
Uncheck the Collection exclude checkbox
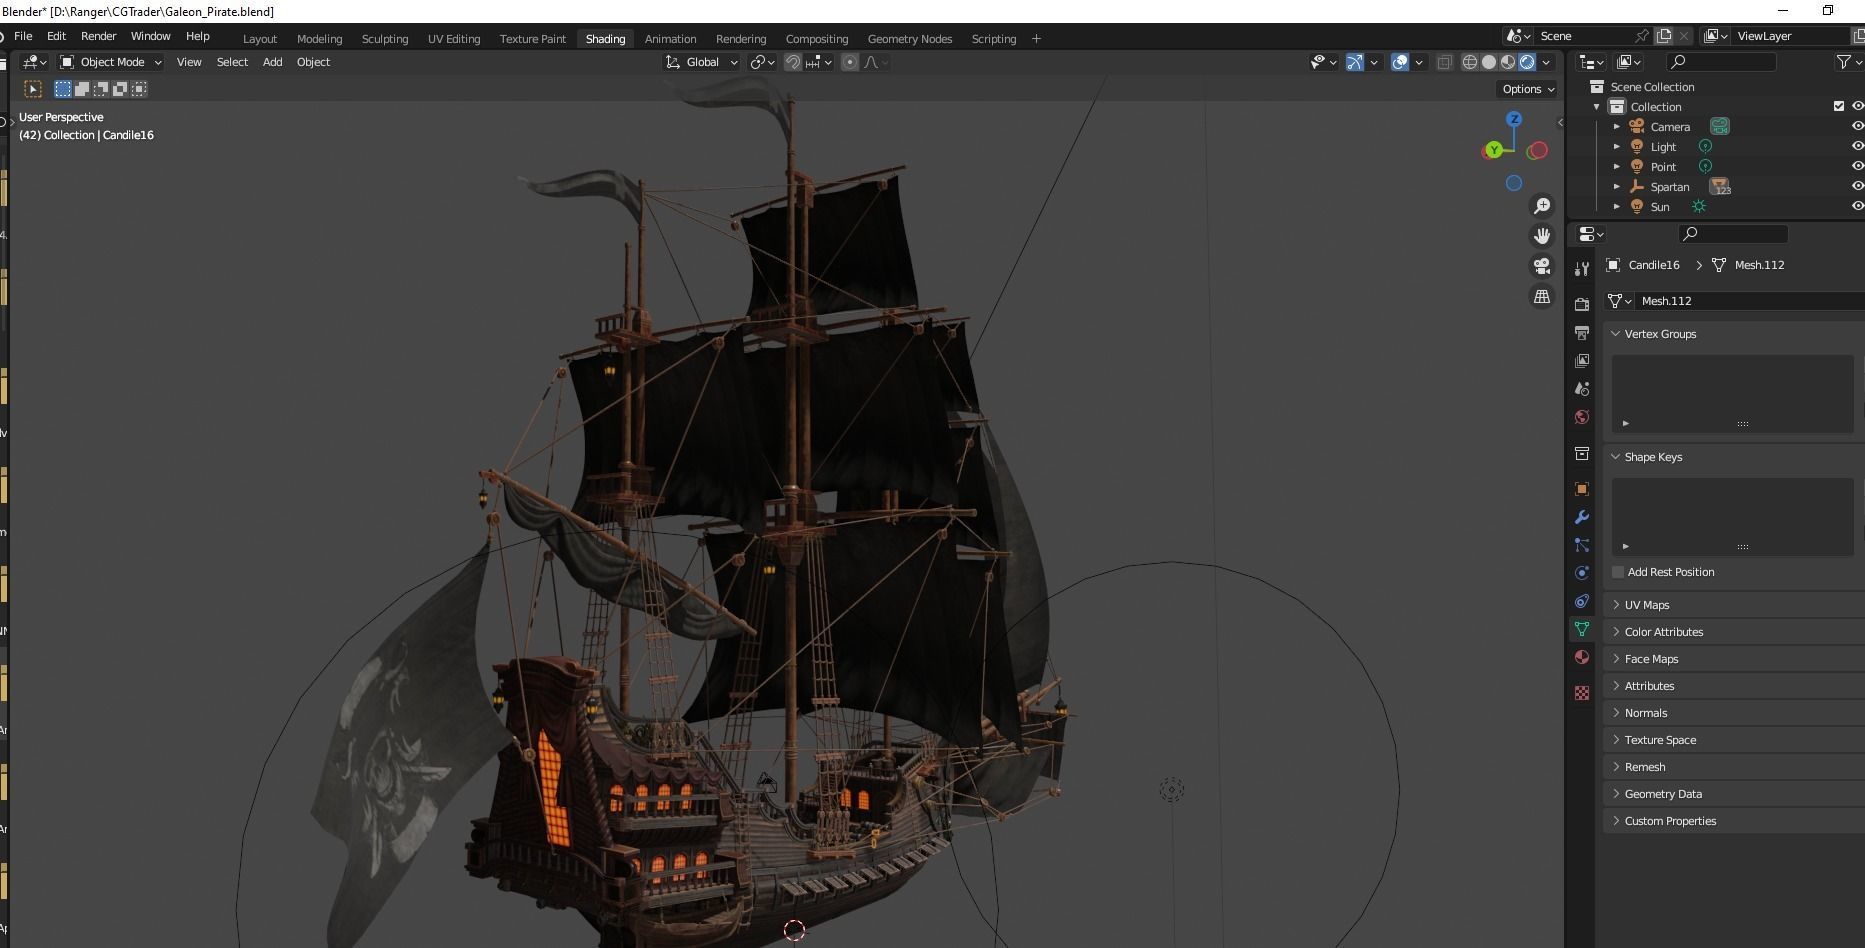(1838, 106)
